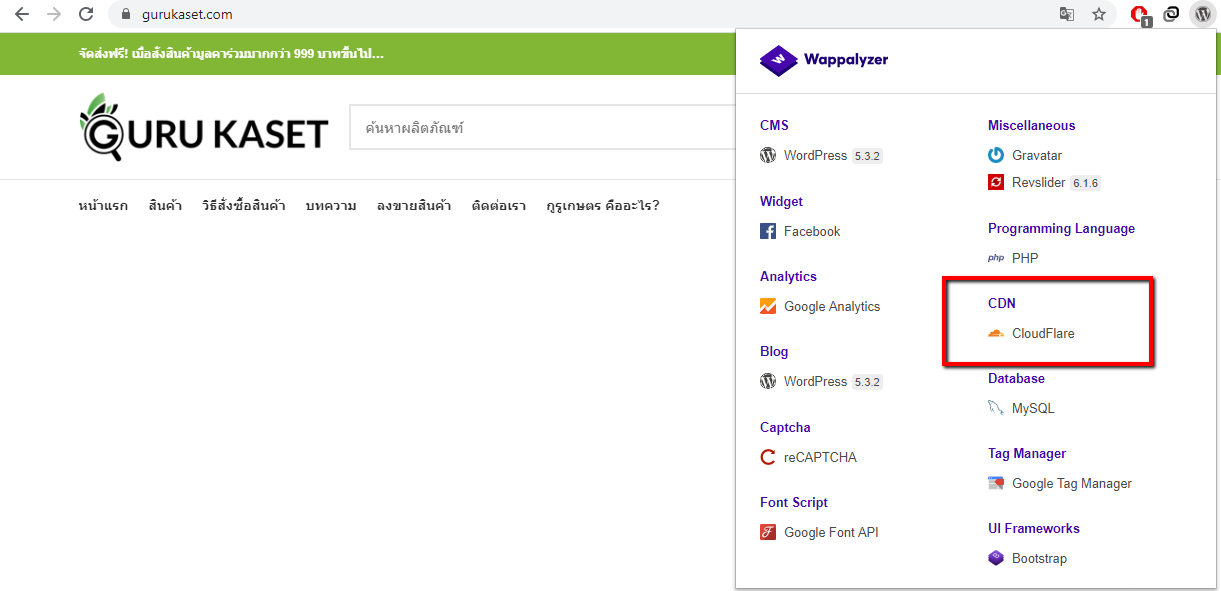Open the Google Font API text link
This screenshot has width=1221, height=591.
(831, 533)
